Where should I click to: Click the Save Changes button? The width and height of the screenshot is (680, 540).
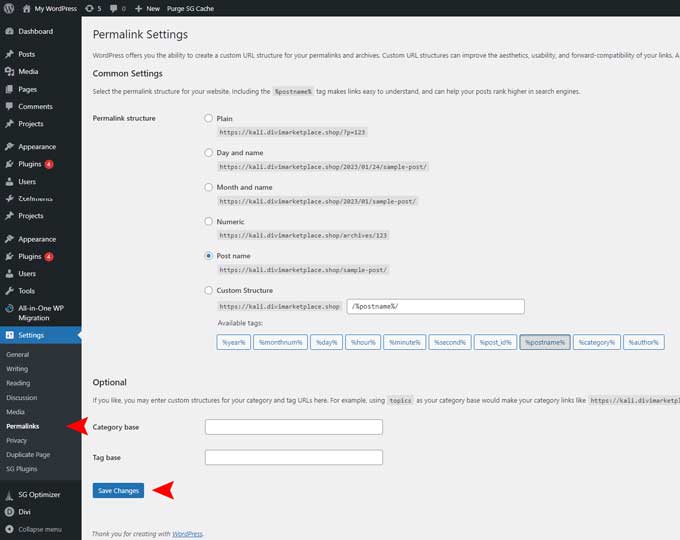pyautogui.click(x=118, y=490)
